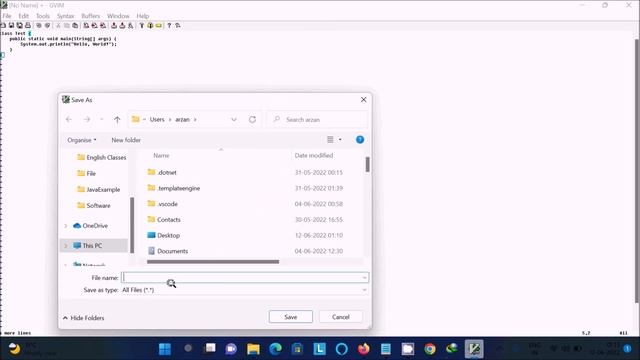640x360 pixels.
Task: Launch Google Chrome from the taskbar
Action: pos(429,349)
